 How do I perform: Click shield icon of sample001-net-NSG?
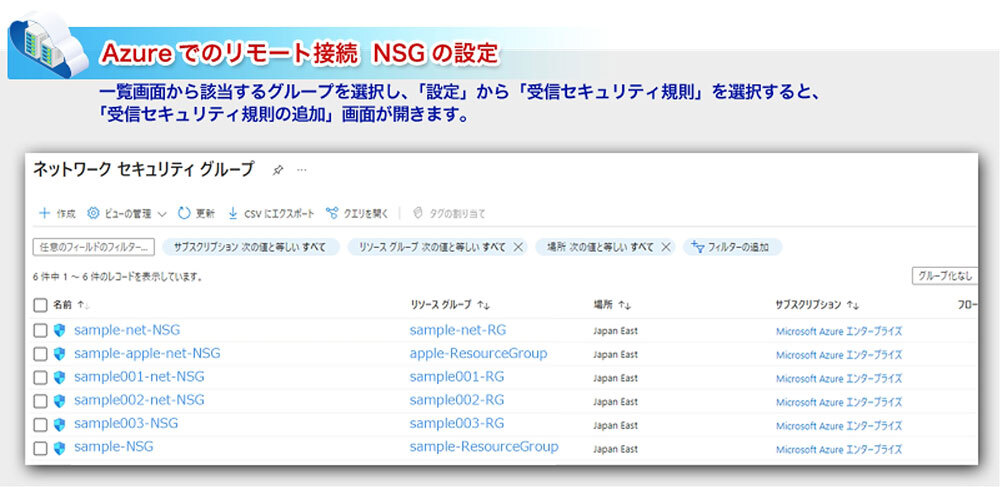[x=59, y=377]
